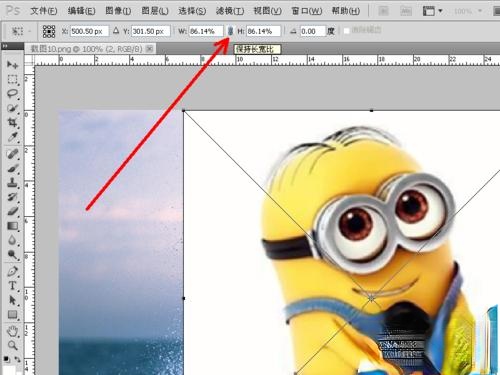Screen dimensions: 500x375
Task: Toggle the reference point location grid
Action: 49,31
